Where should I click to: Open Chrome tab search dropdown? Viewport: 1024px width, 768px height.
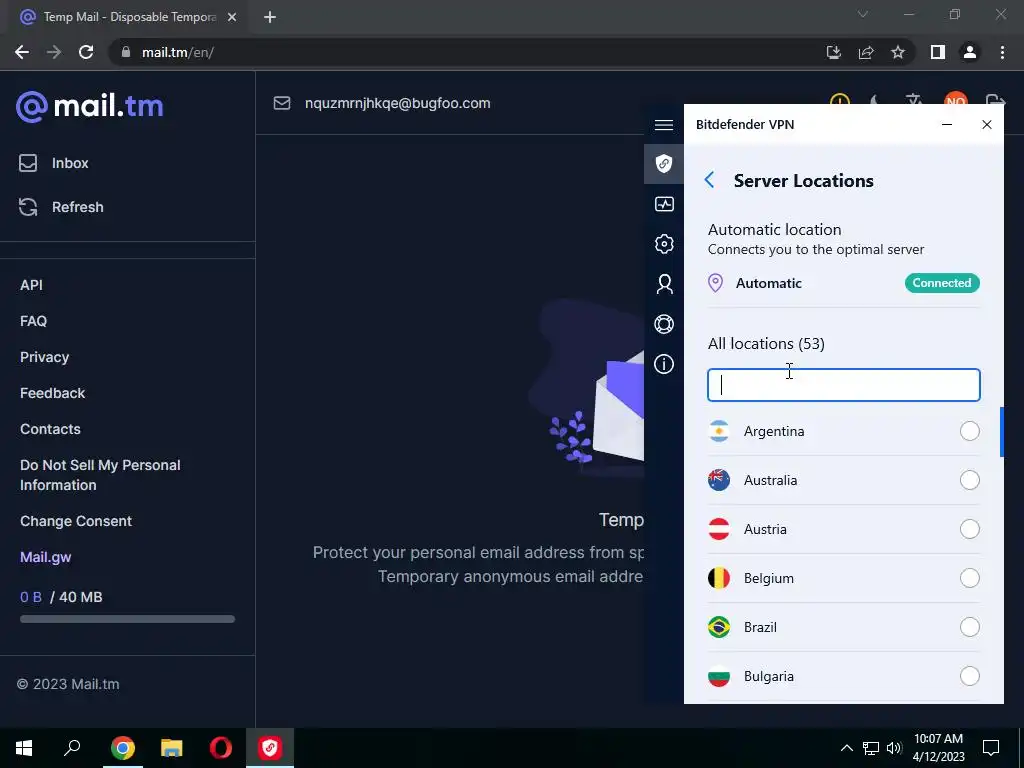[x=863, y=14]
